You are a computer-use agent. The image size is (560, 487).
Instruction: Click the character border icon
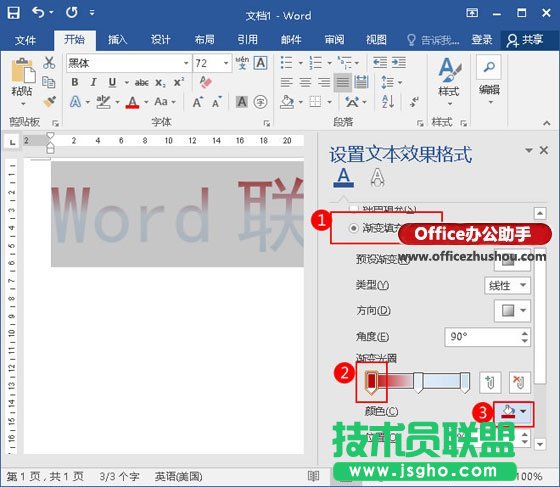pos(261,63)
